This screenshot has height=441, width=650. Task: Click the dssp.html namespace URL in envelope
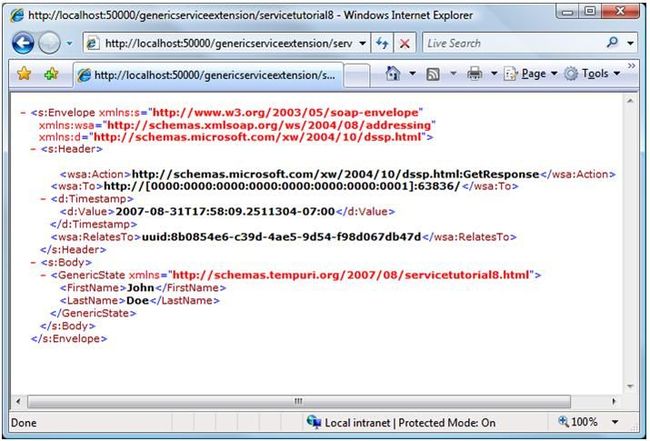pyautogui.click(x=257, y=137)
